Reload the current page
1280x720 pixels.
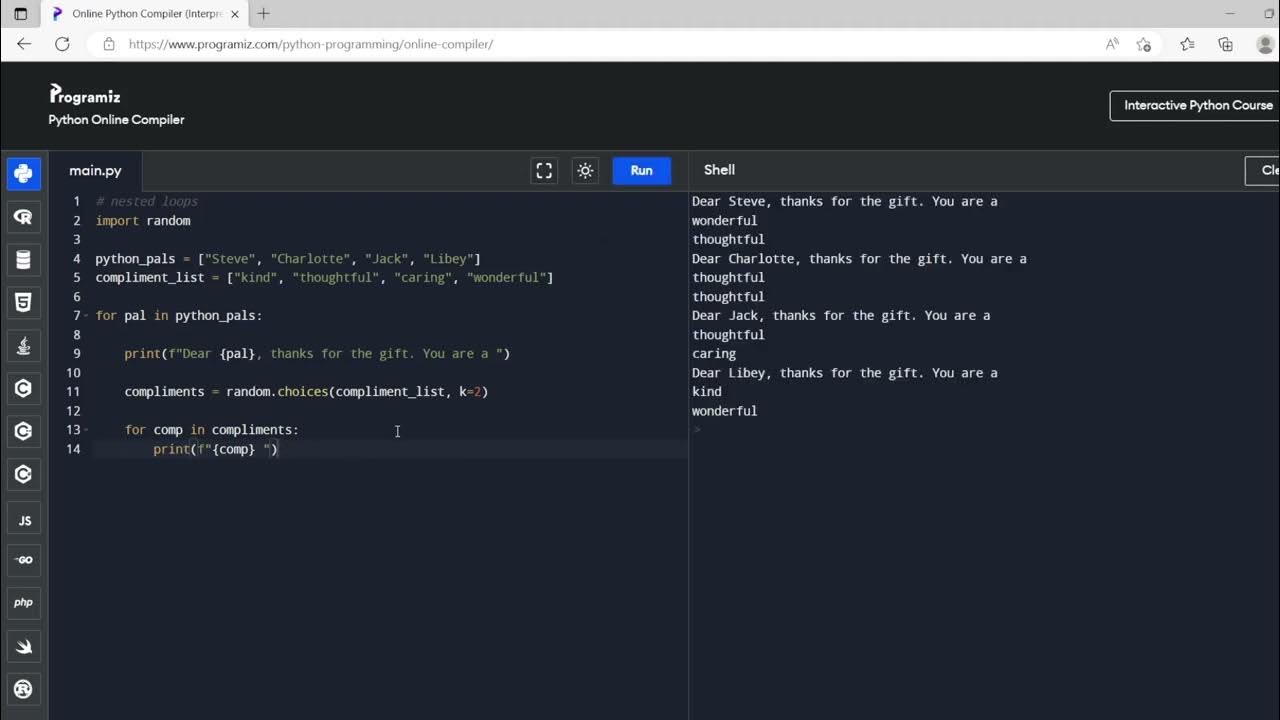point(62,44)
